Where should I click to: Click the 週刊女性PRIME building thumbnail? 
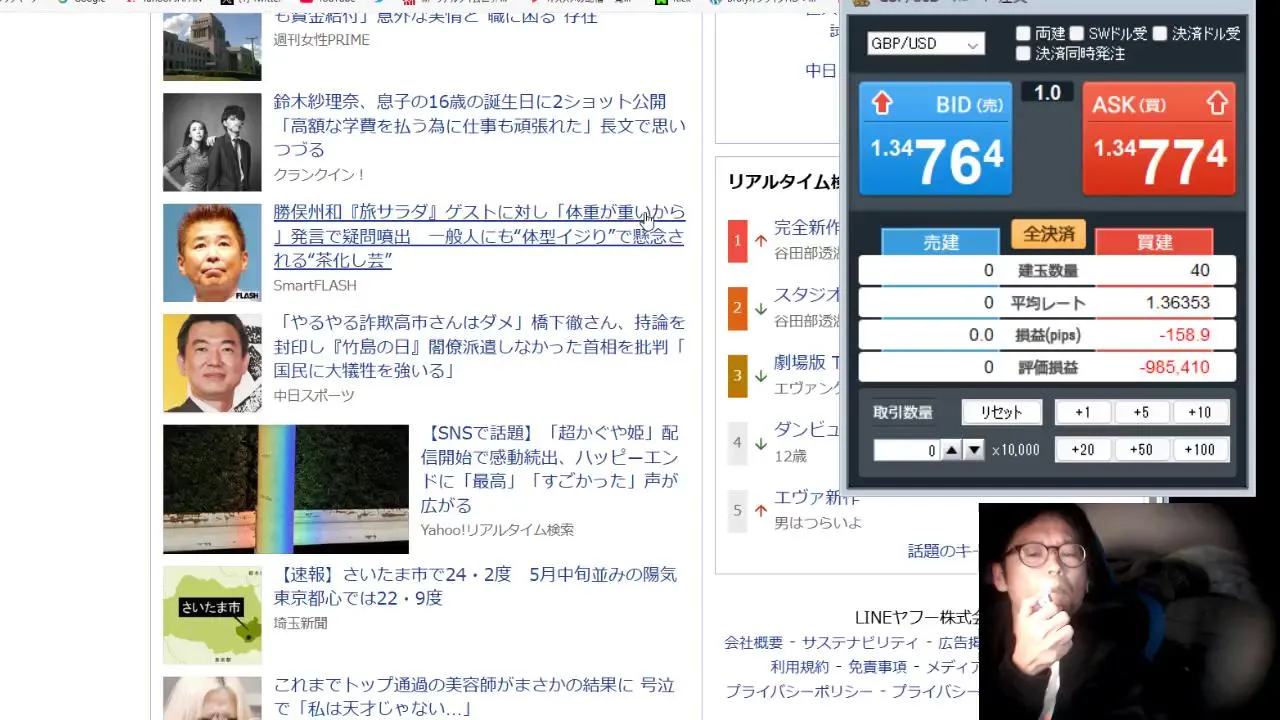click(x=212, y=46)
